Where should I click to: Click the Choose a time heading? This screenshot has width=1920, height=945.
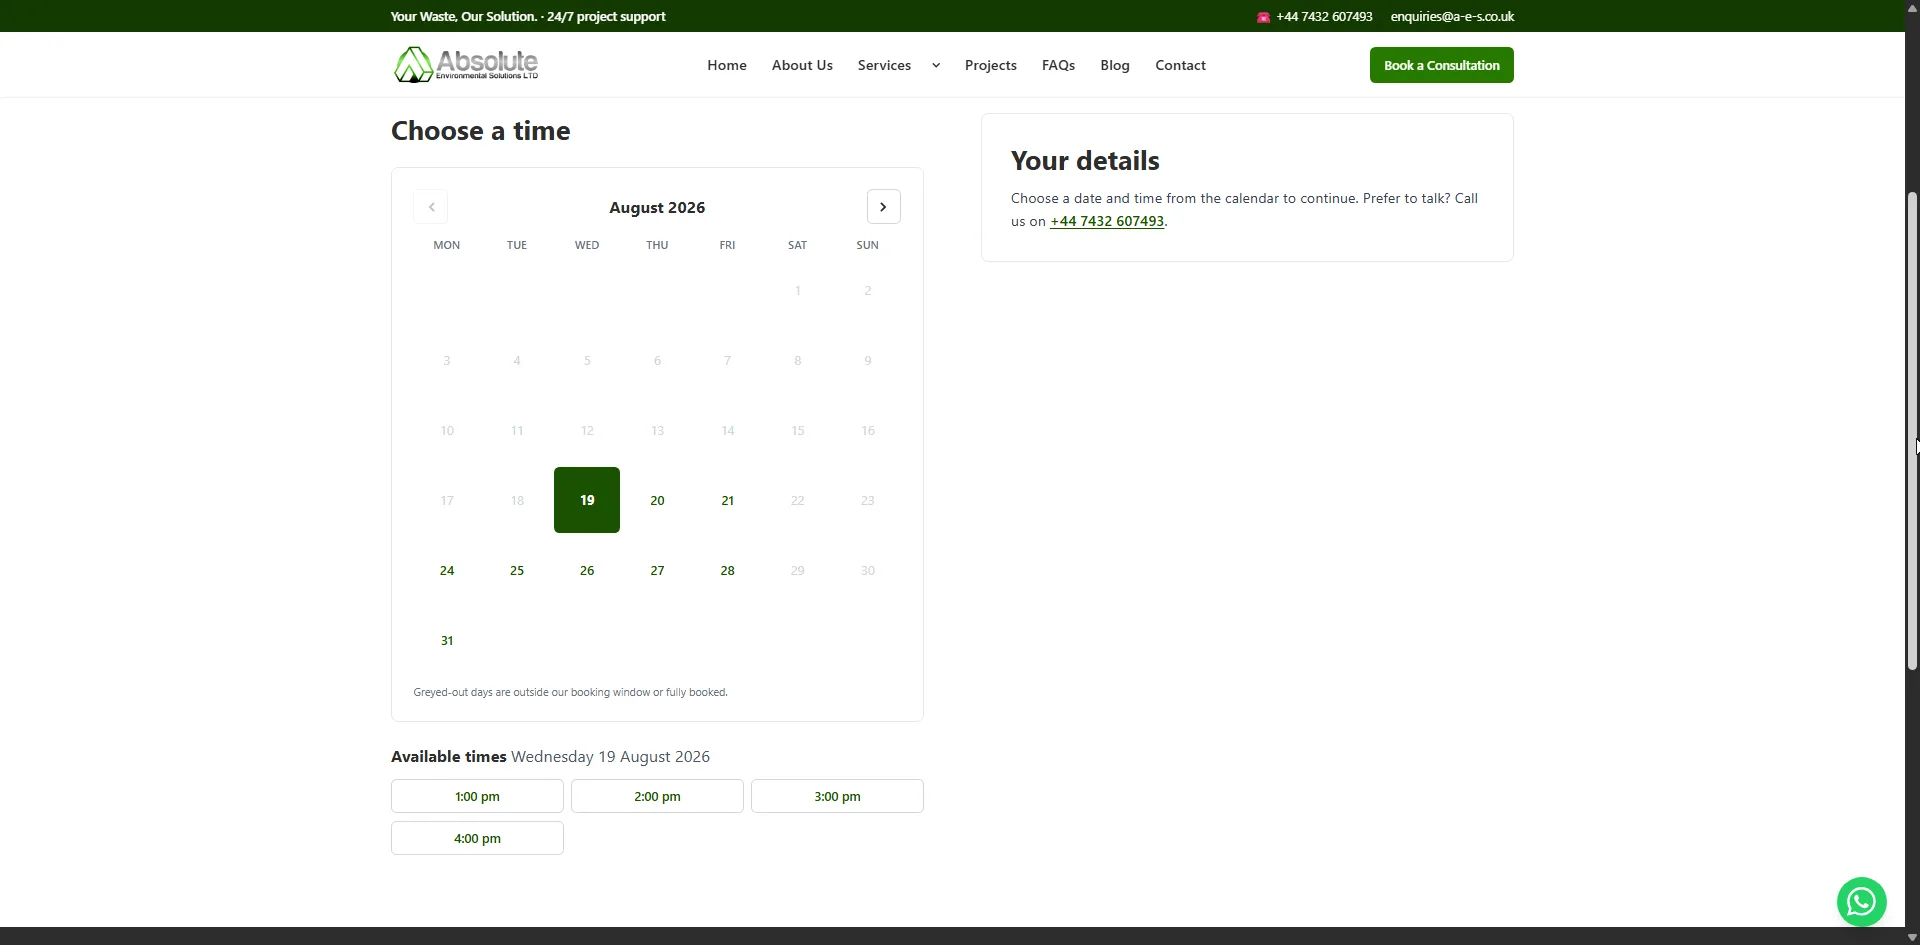tap(481, 131)
